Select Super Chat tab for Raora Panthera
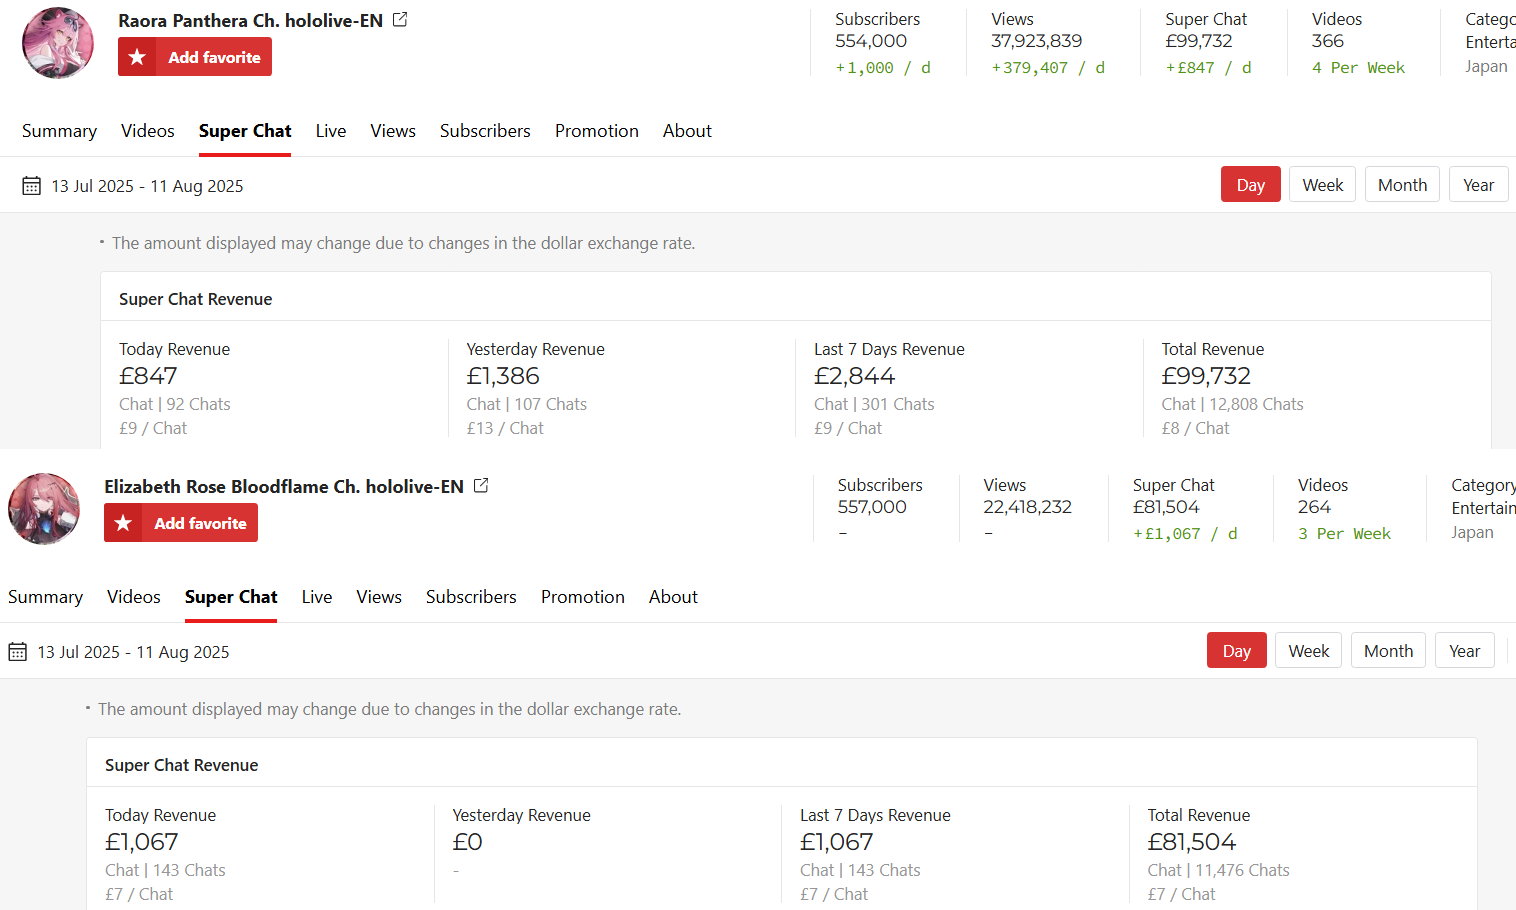Image resolution: width=1516 pixels, height=910 pixels. 245,131
